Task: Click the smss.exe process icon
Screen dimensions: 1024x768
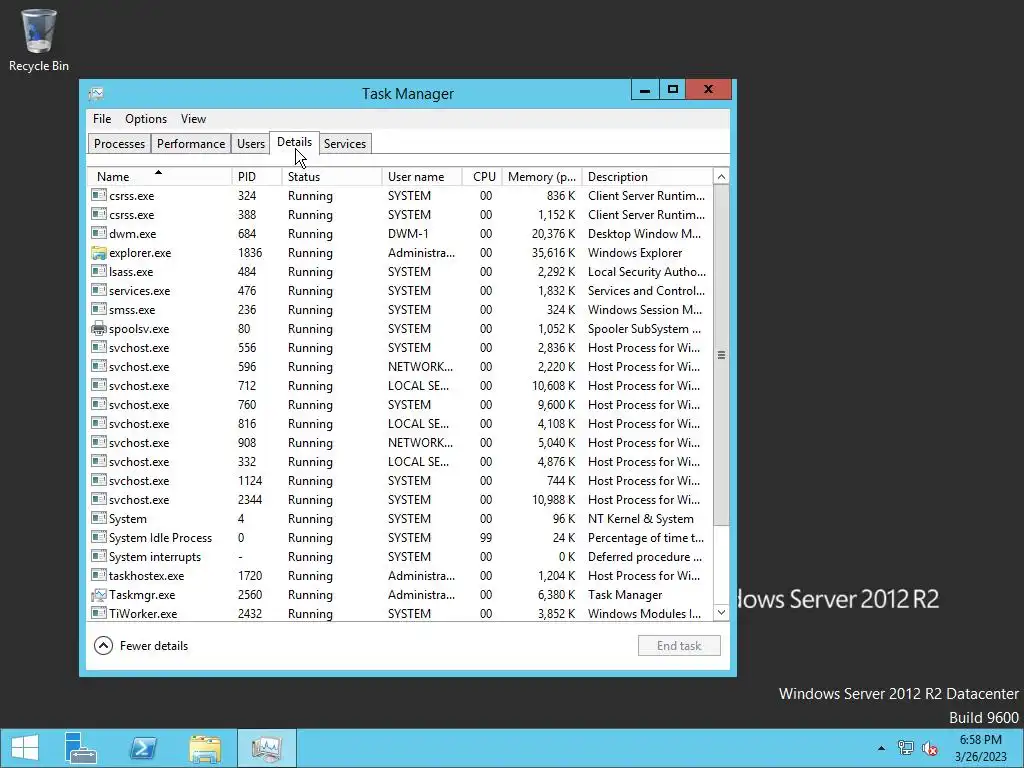Action: (x=99, y=309)
